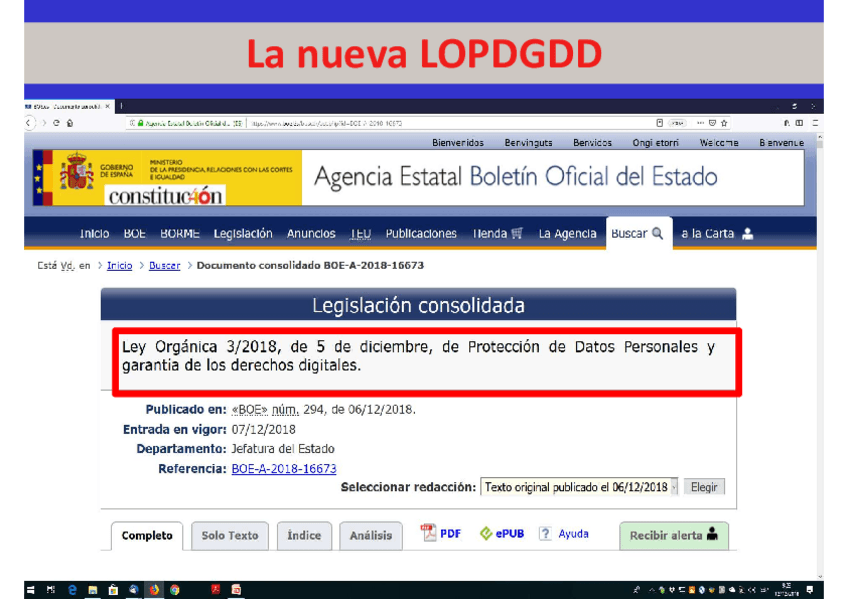Click the browser home icon
Image resolution: width=848 pixels, height=599 pixels.
click(70, 123)
